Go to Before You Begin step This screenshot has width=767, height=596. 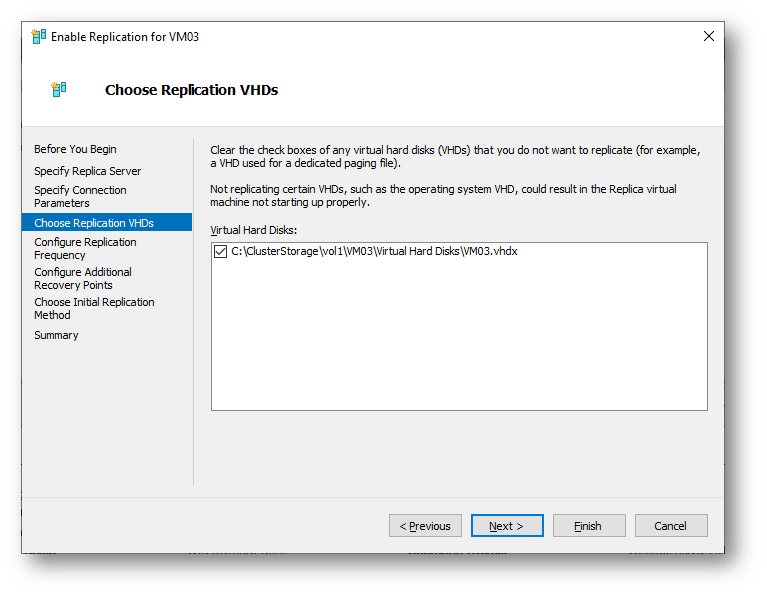75,149
